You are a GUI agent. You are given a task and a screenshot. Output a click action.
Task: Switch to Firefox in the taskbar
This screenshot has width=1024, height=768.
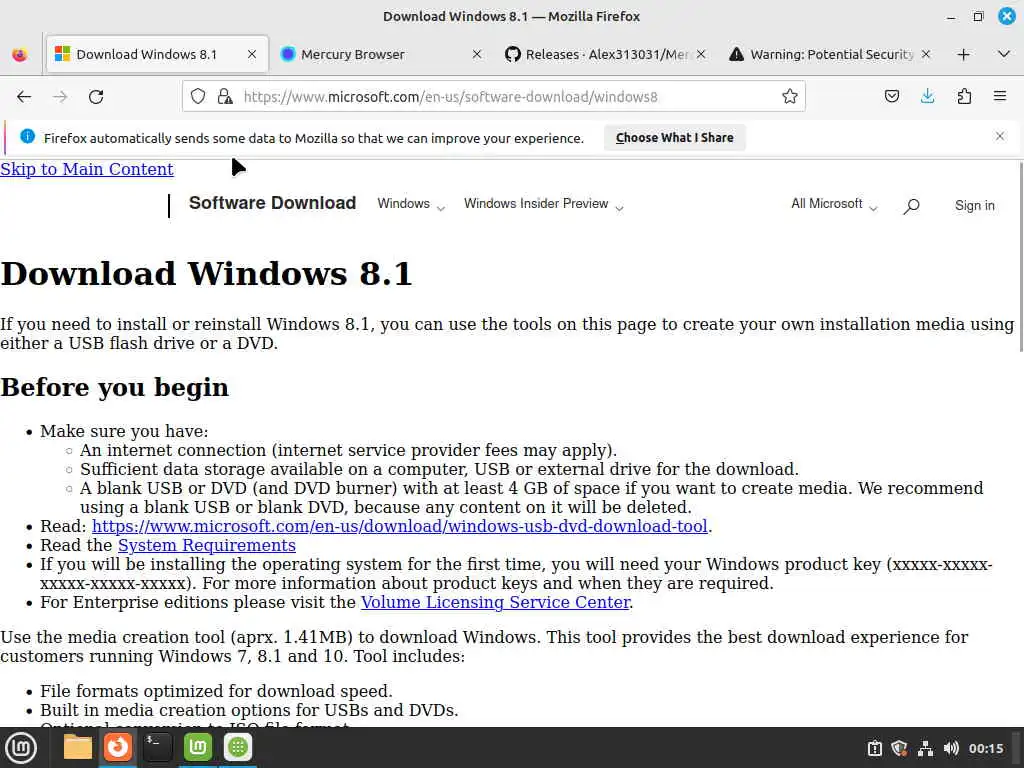(118, 747)
